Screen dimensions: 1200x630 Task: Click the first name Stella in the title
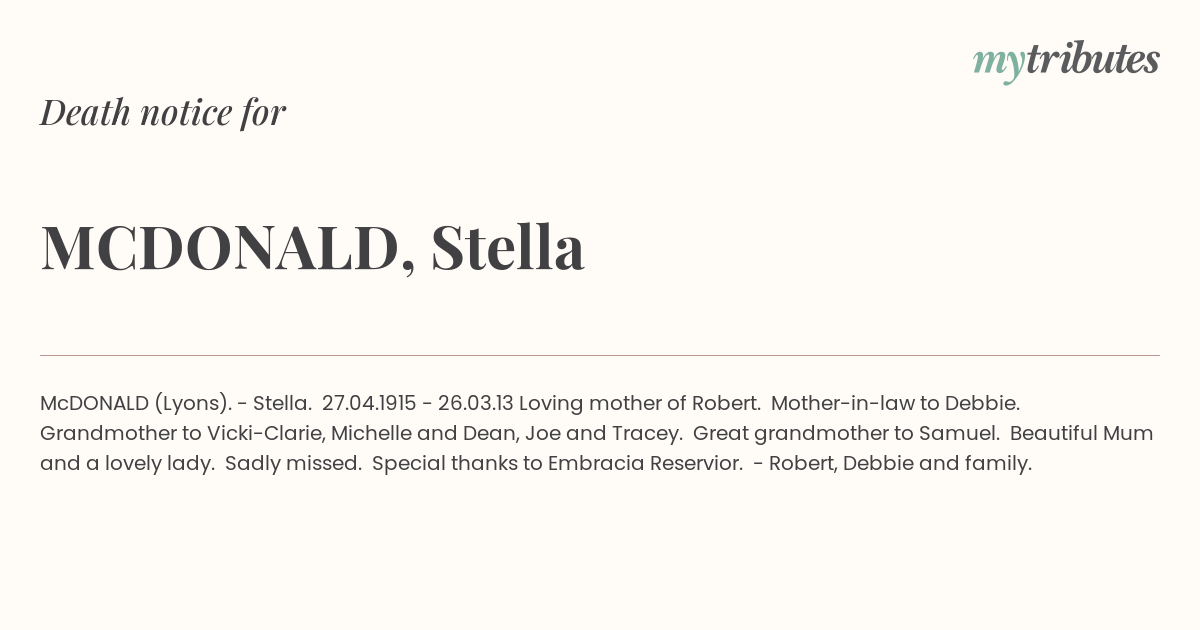(x=508, y=248)
